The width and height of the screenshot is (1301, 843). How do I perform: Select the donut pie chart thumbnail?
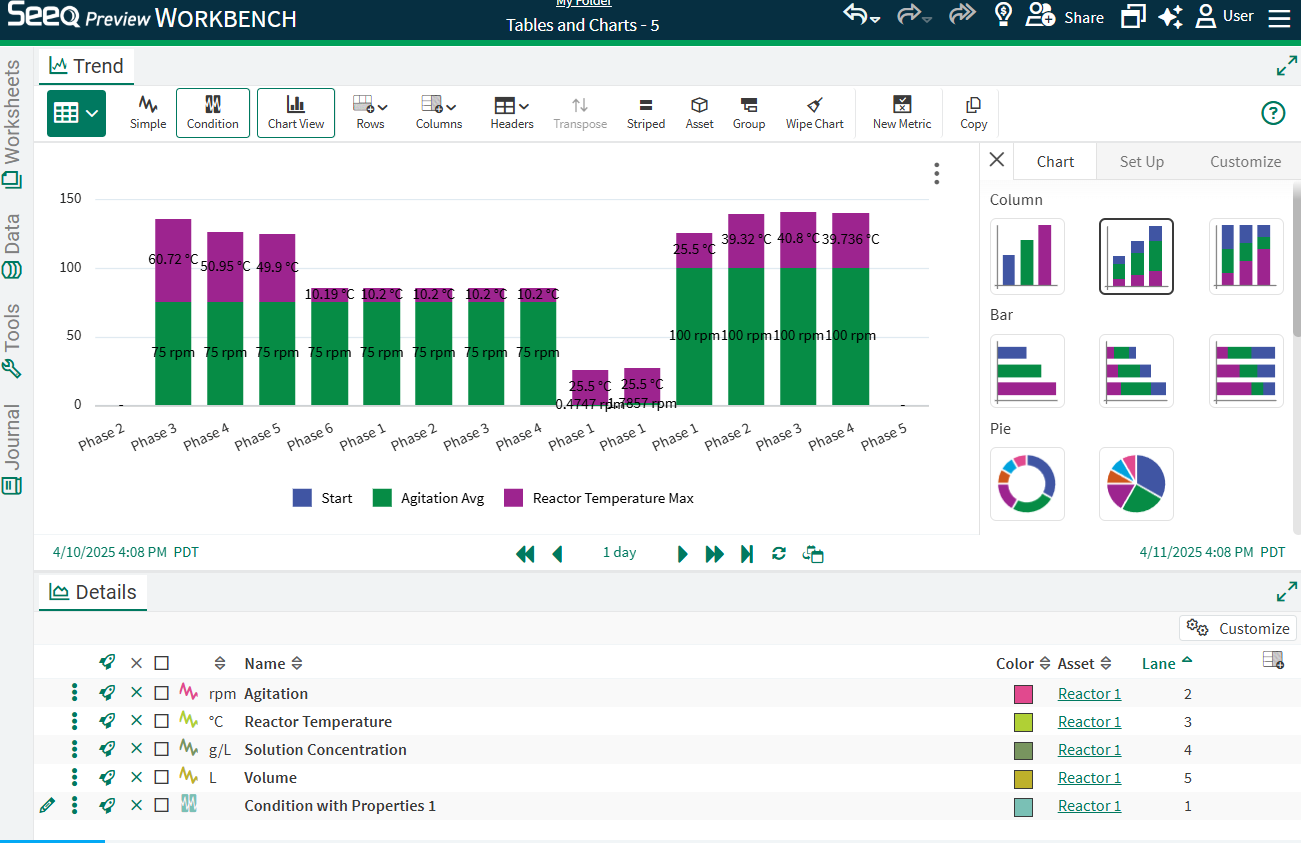pos(1027,484)
